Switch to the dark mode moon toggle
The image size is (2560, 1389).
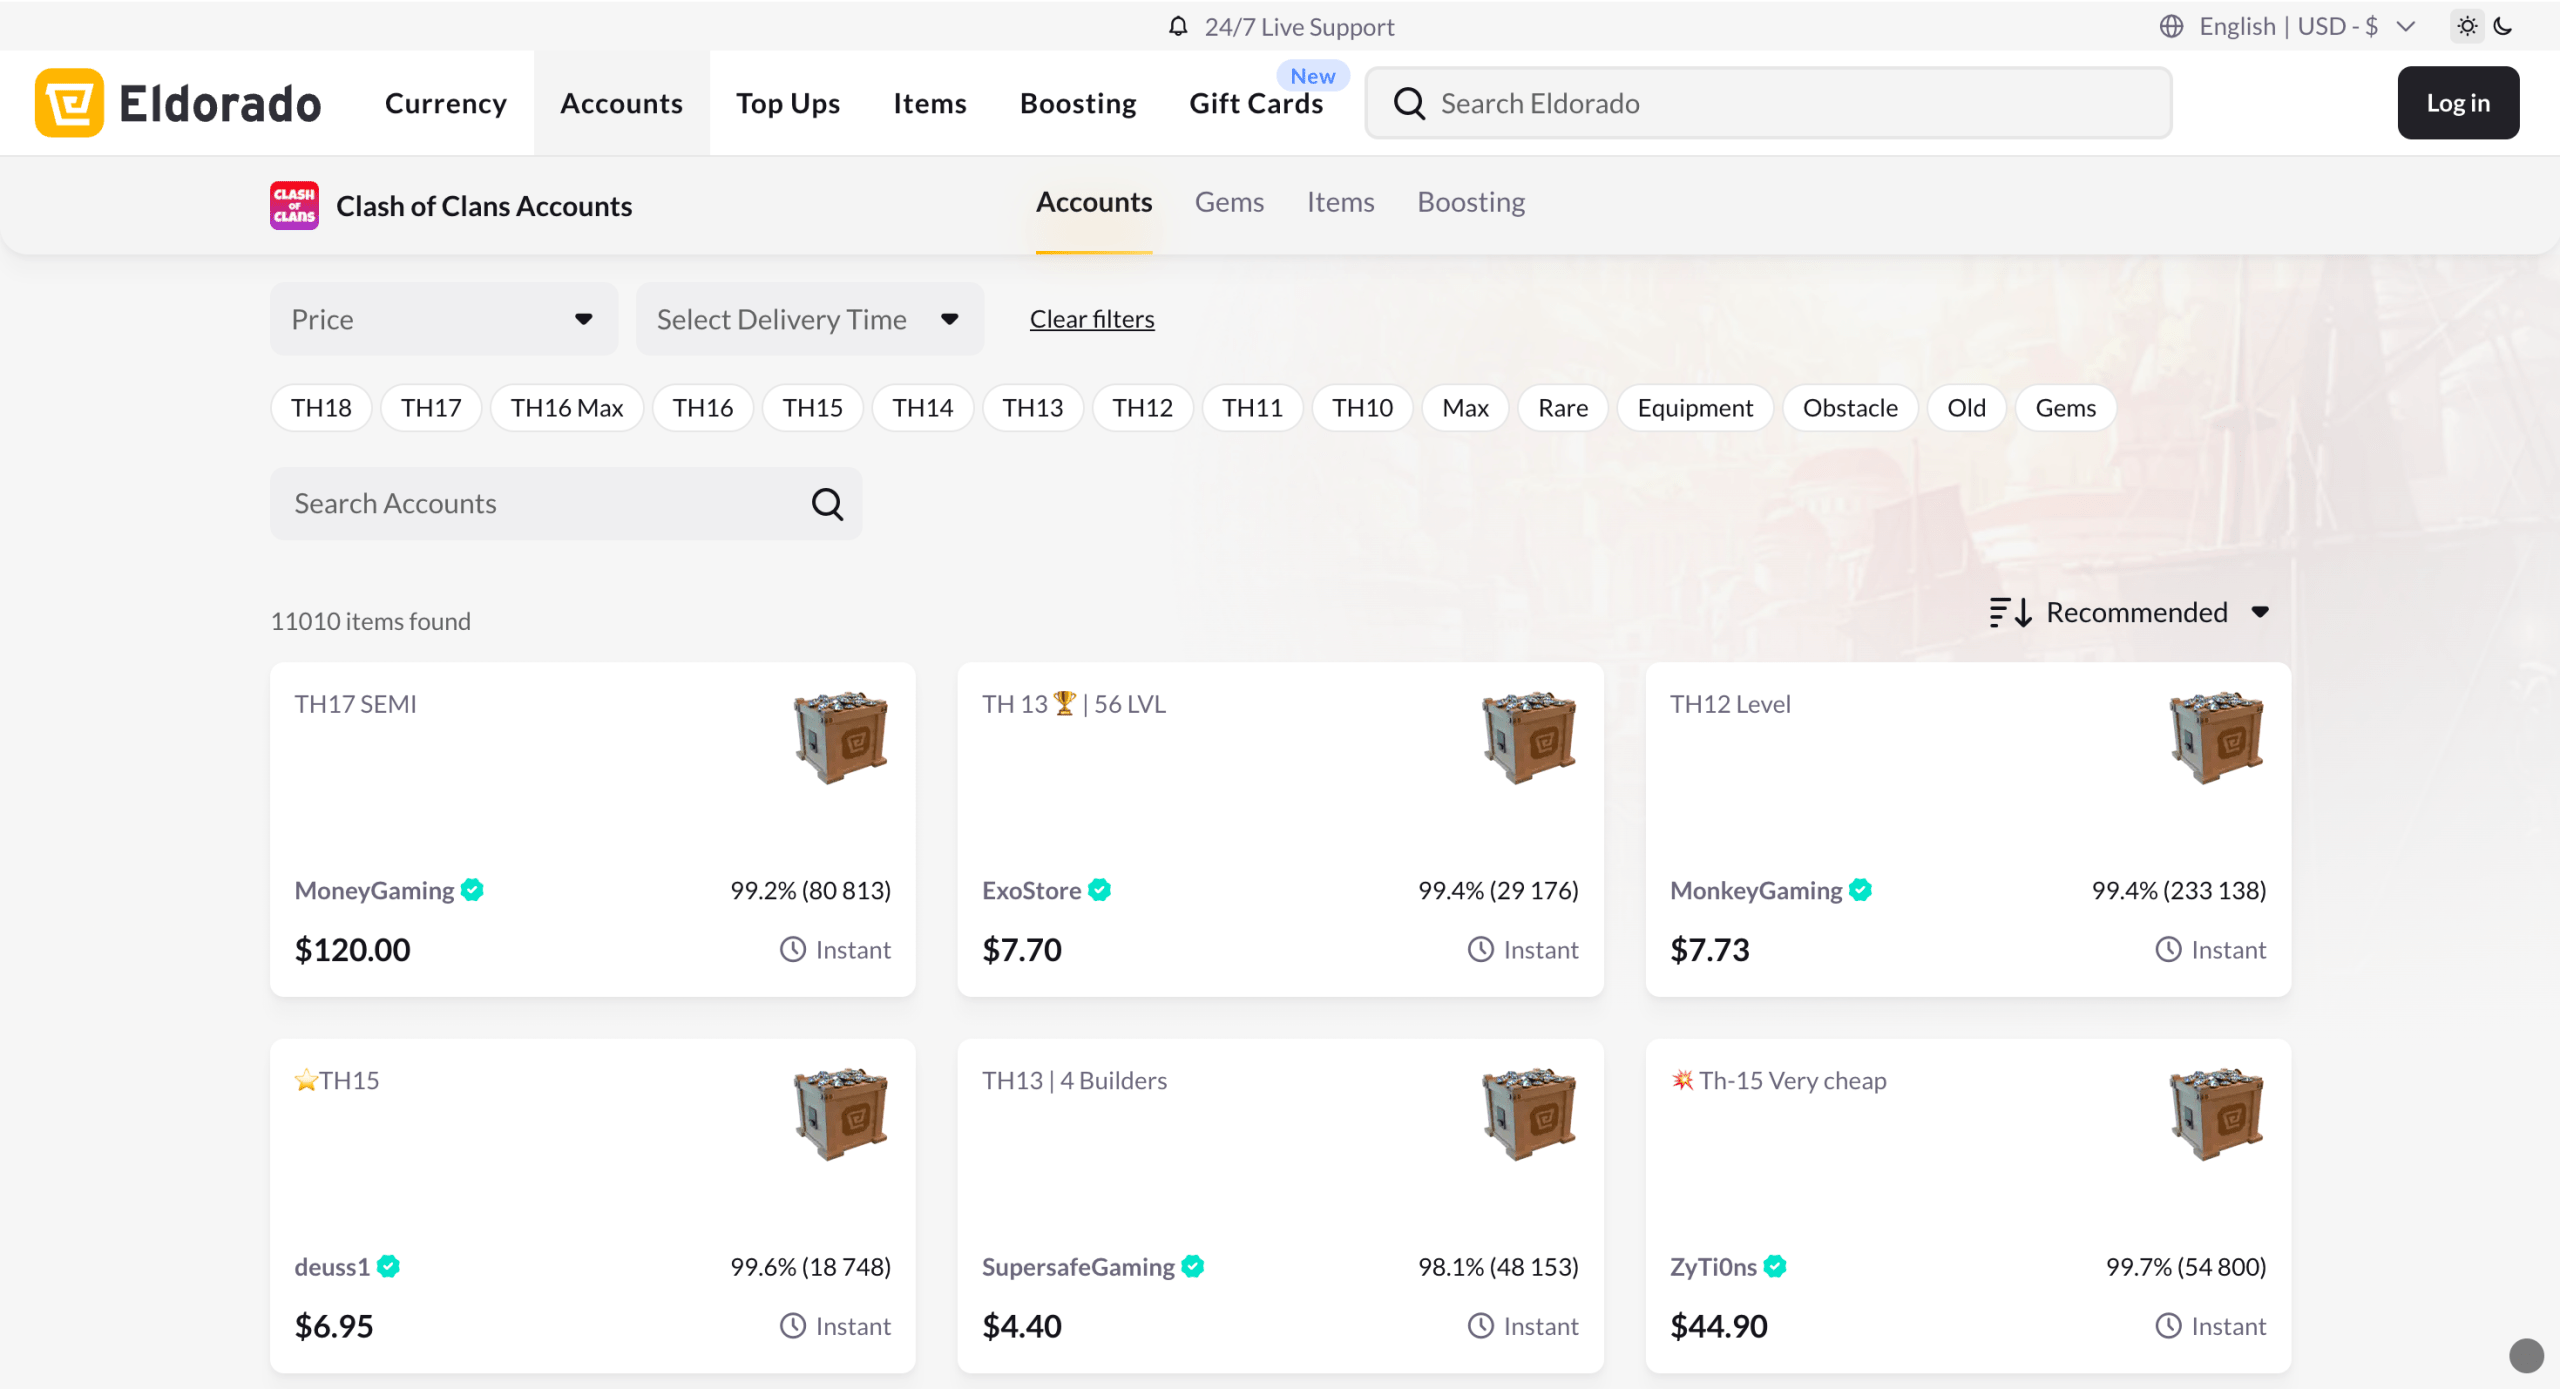tap(2504, 27)
